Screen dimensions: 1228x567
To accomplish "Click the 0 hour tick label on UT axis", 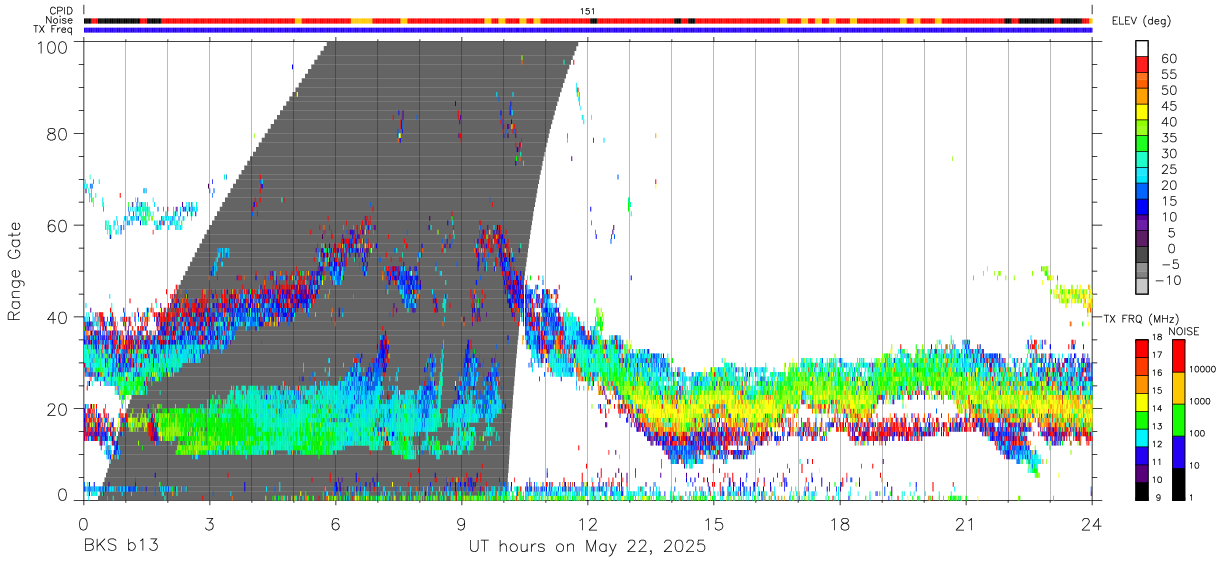I will 83,524.
